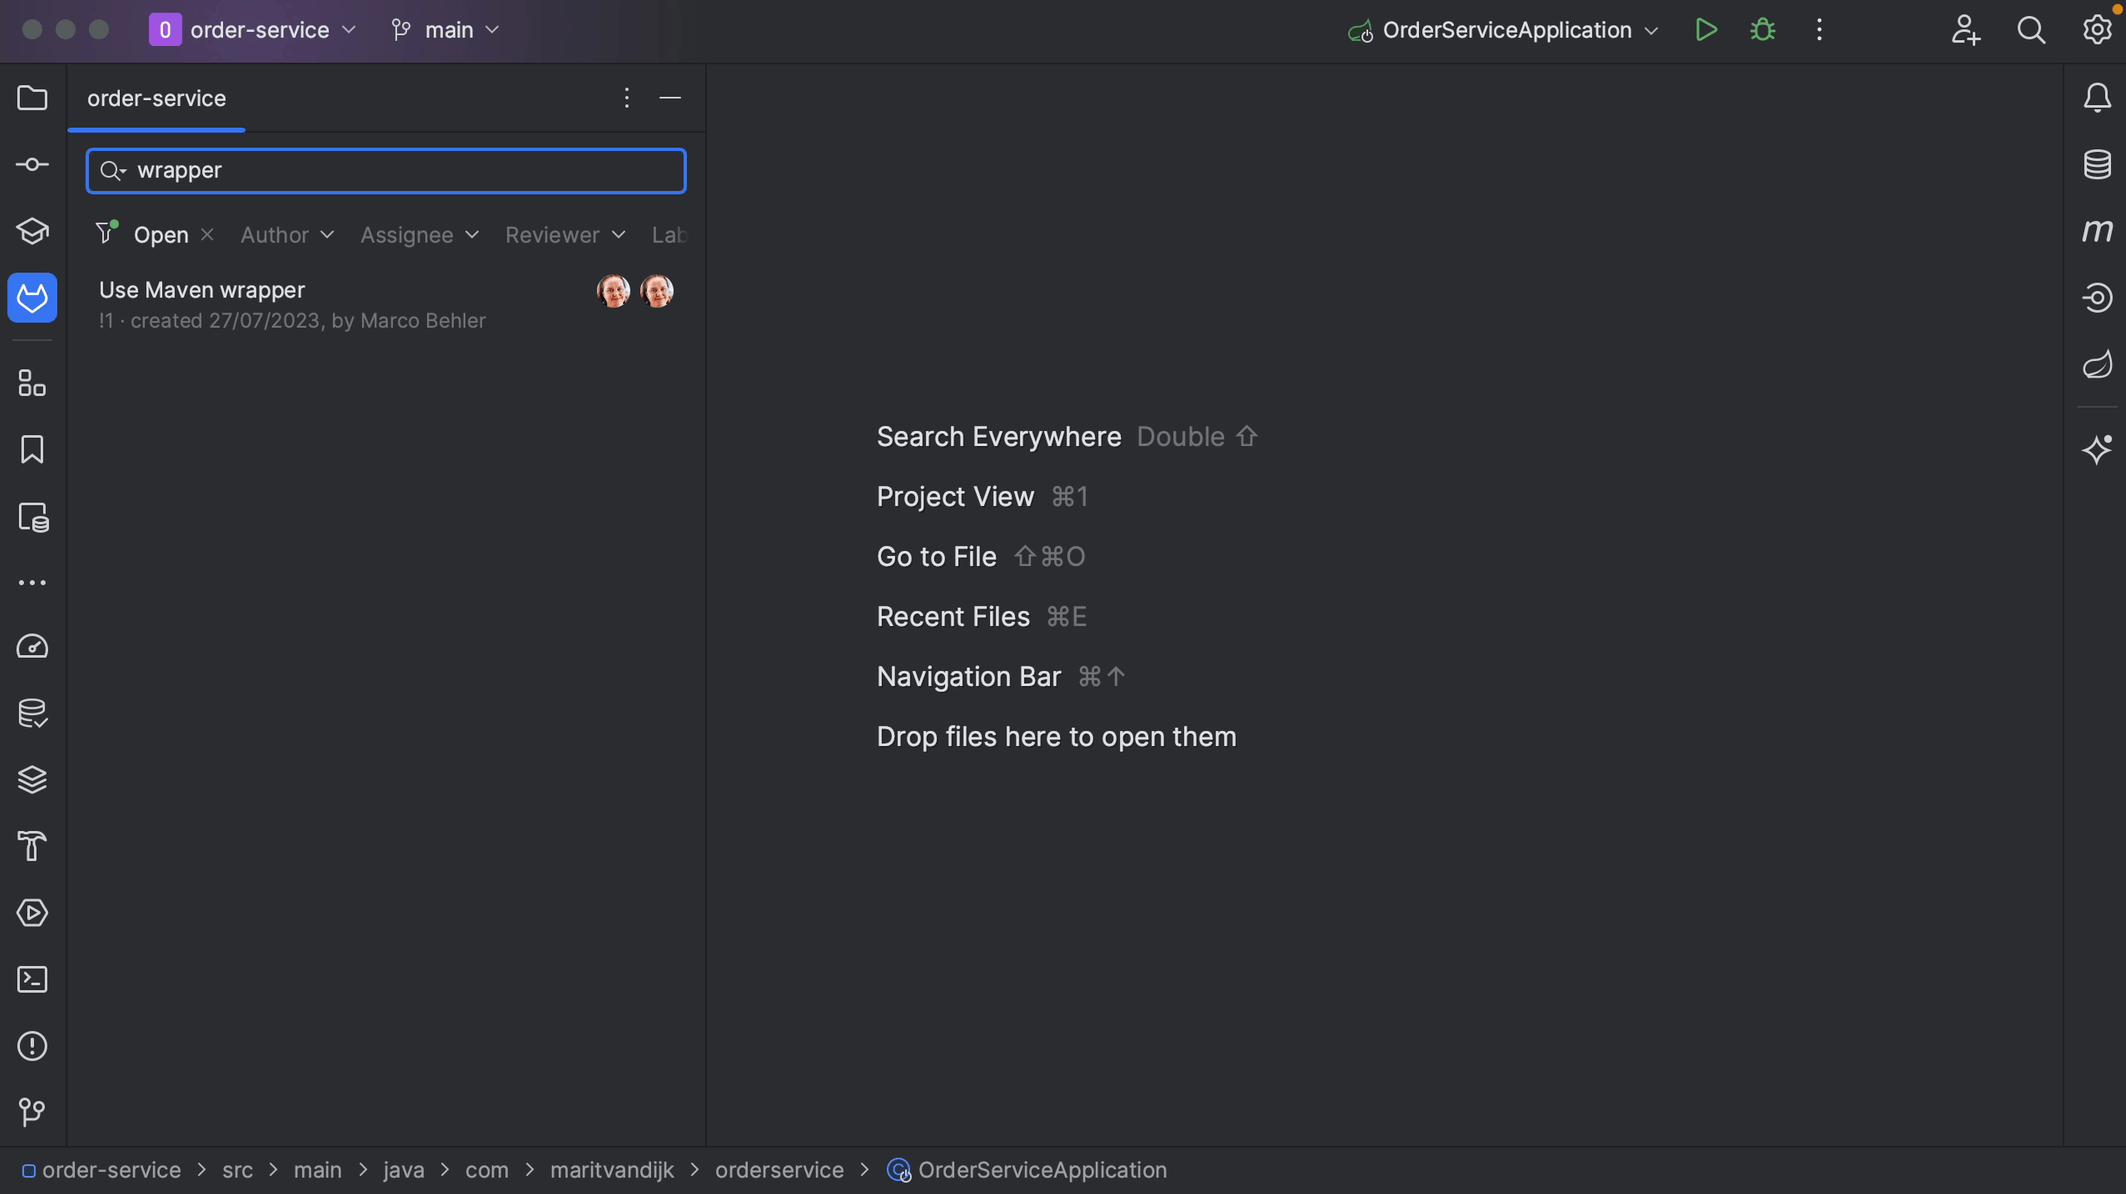Open the Git tool window icon

point(32,1112)
